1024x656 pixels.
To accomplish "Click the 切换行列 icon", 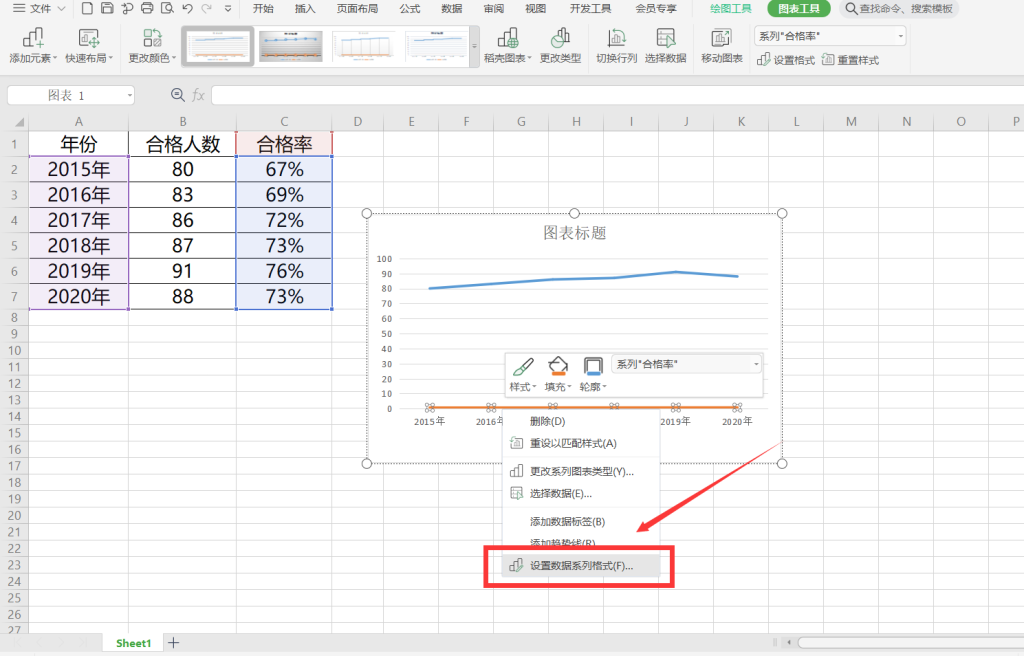I will point(616,46).
